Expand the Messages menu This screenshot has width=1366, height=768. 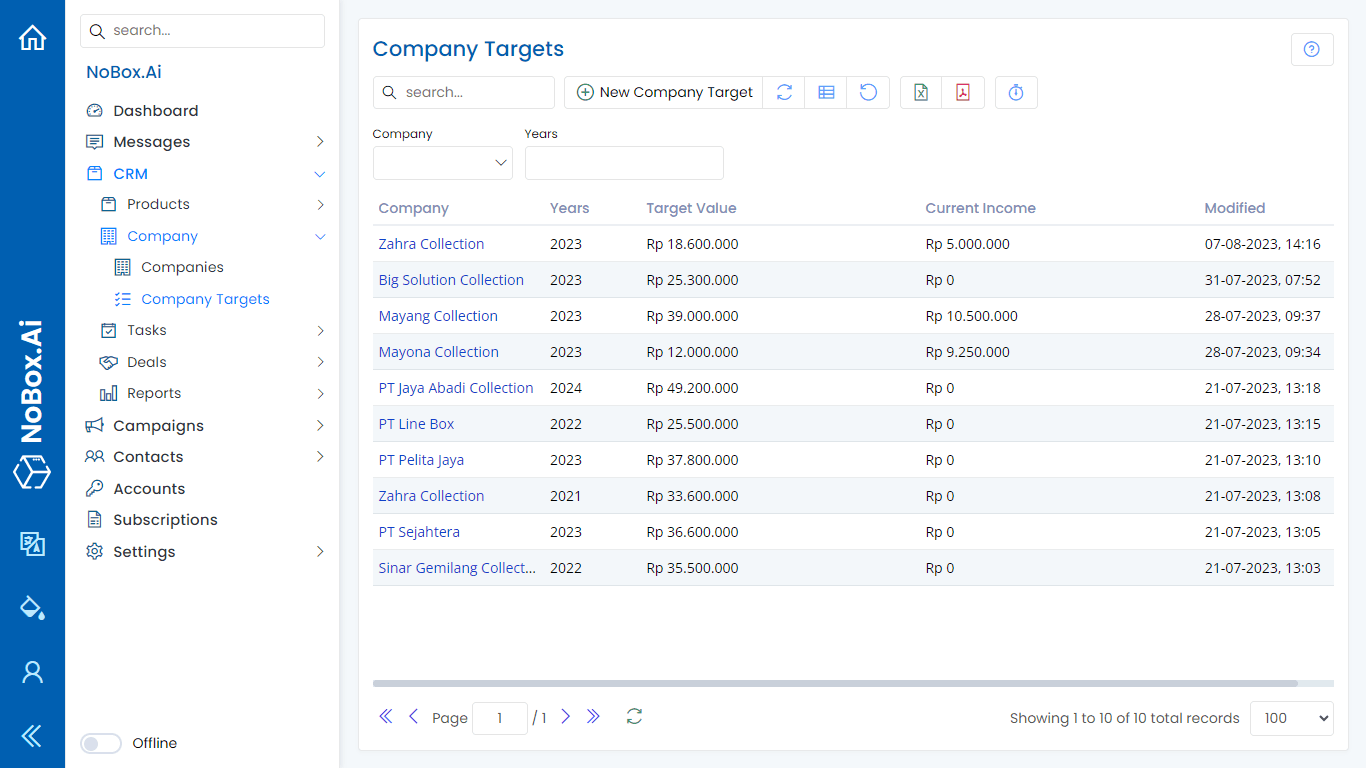click(x=149, y=141)
